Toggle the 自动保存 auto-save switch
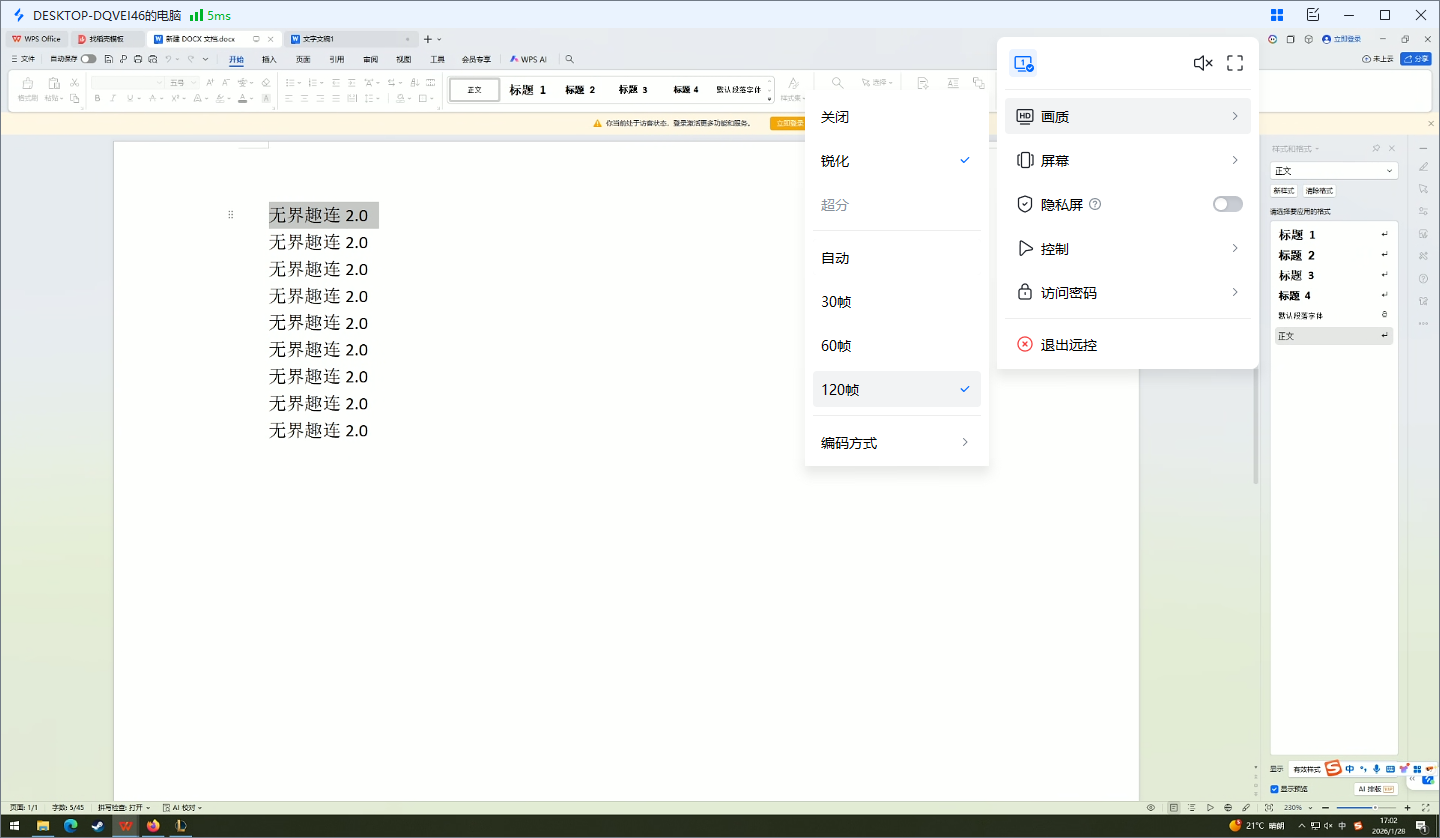Image resolution: width=1440 pixels, height=838 pixels. point(89,59)
